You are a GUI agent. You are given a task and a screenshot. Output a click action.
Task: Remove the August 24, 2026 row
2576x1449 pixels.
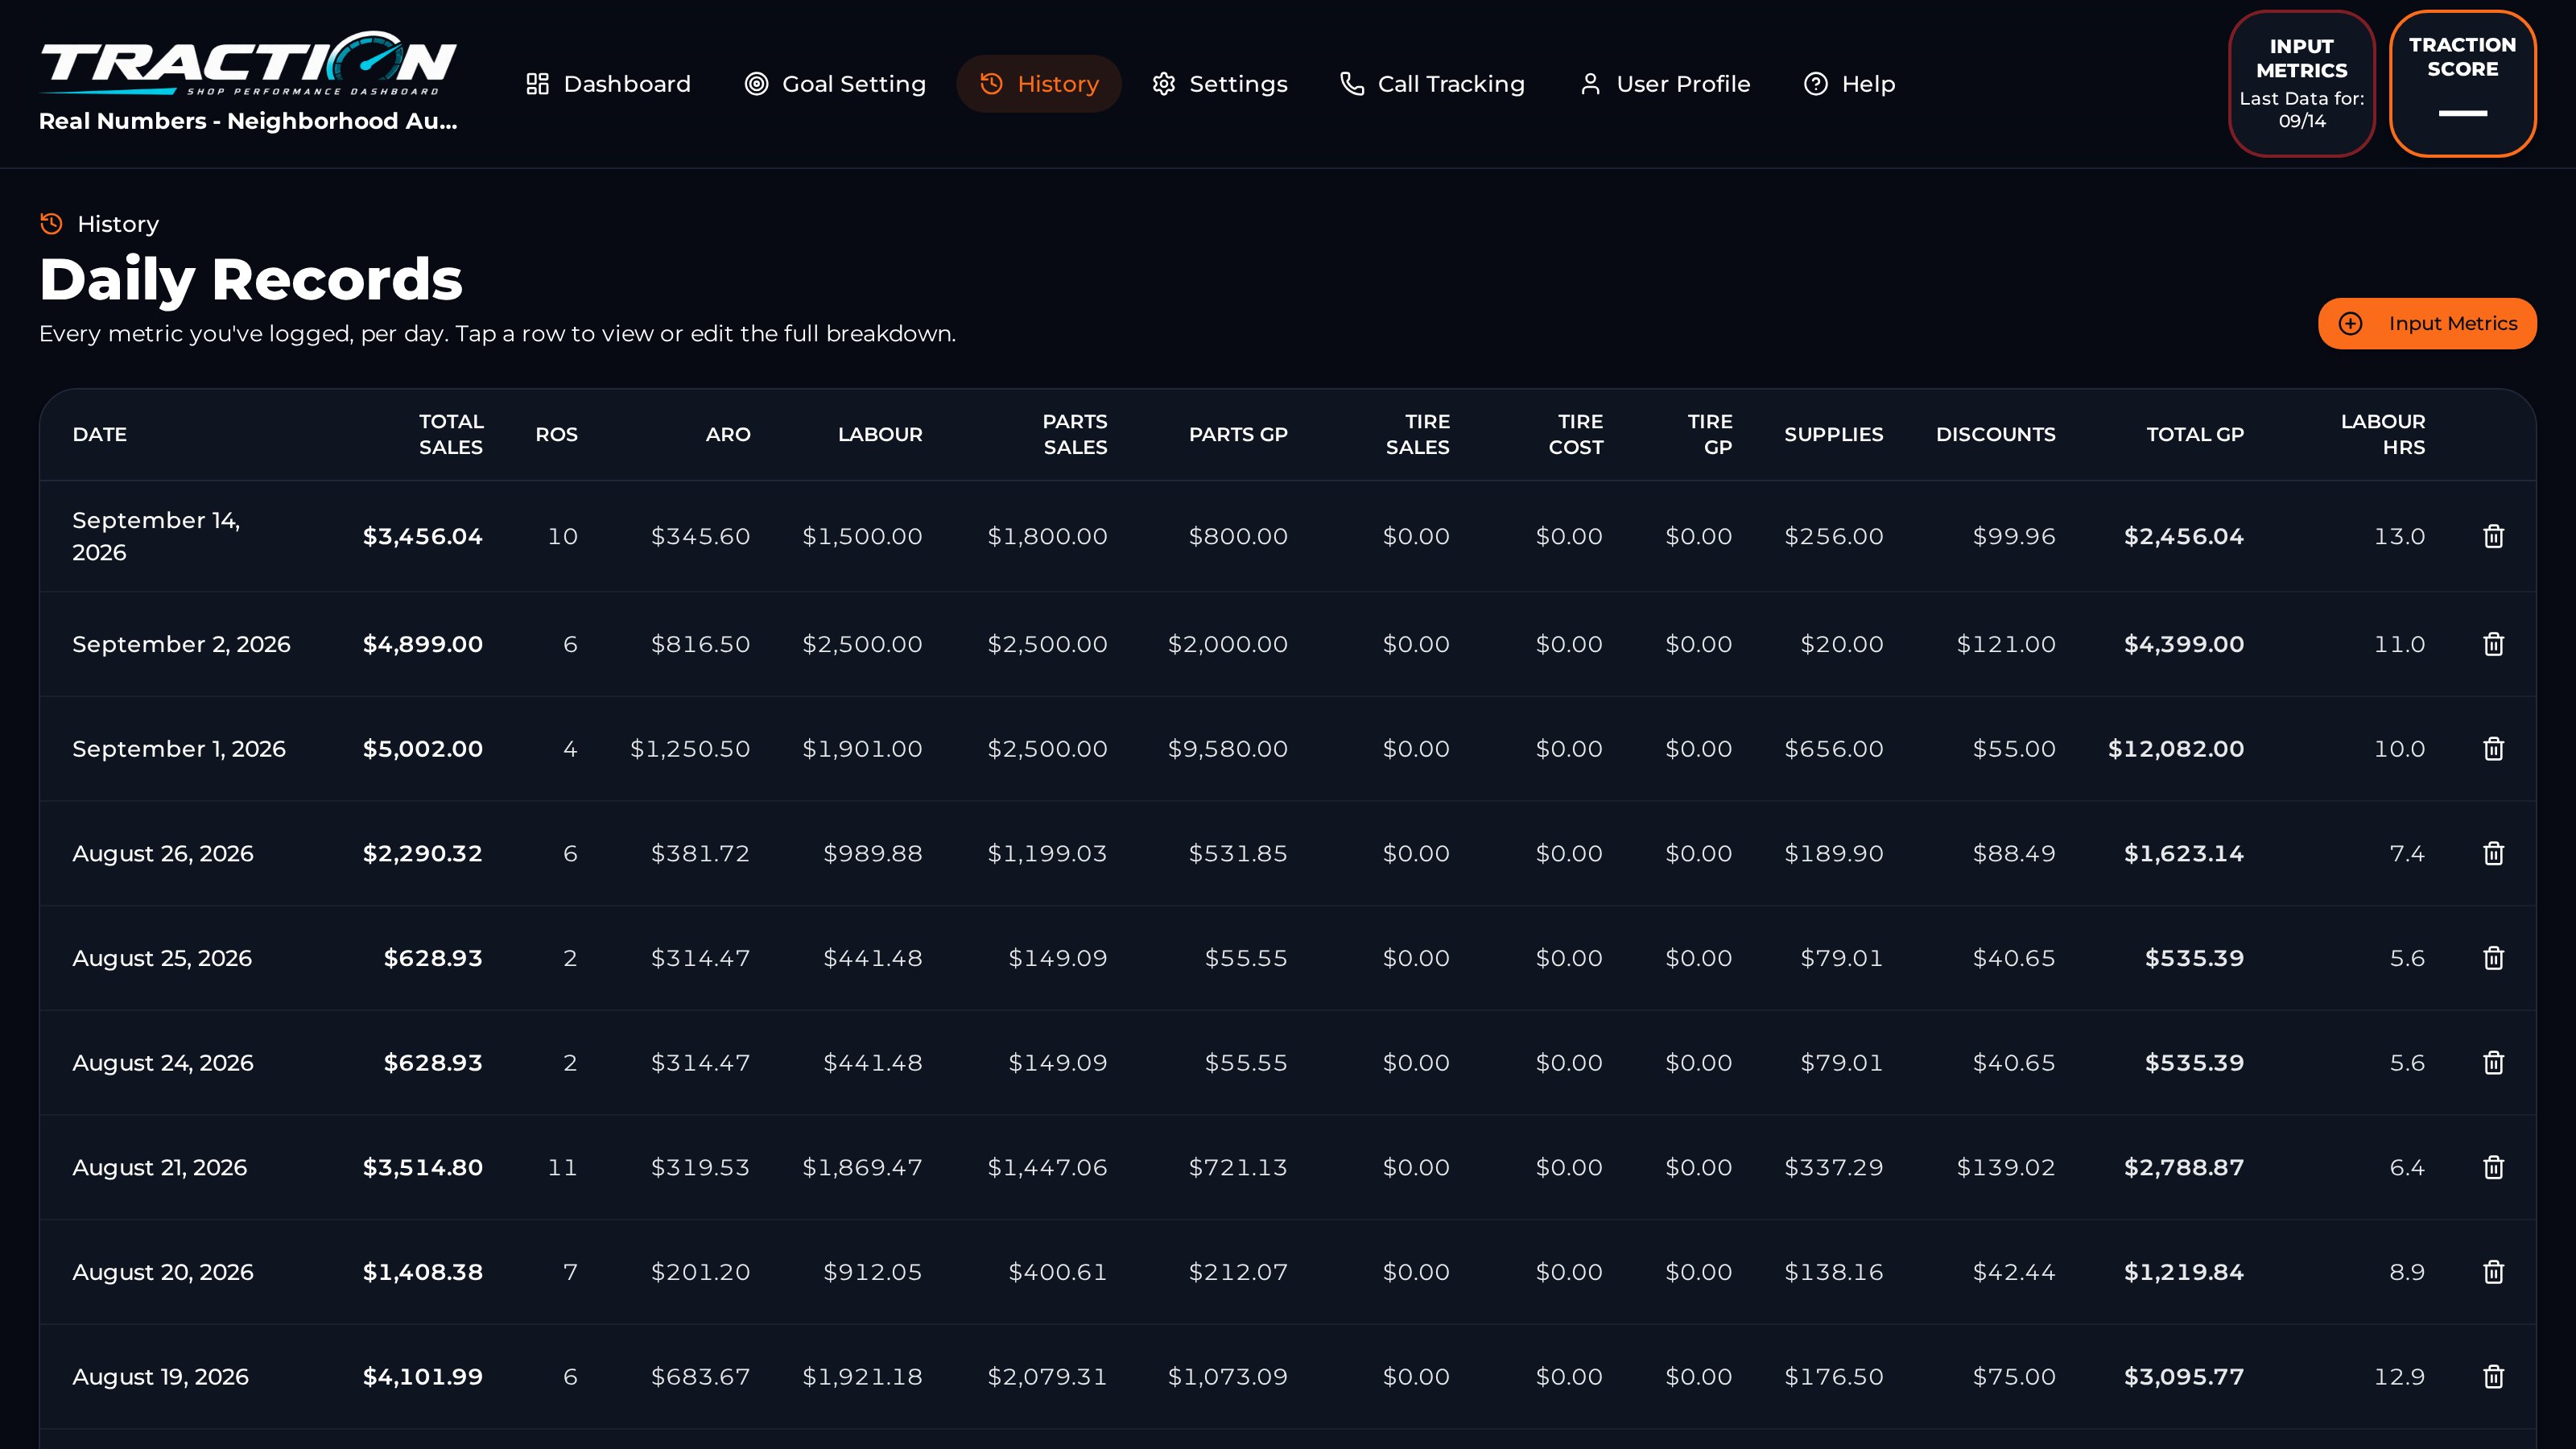pyautogui.click(x=2493, y=1062)
